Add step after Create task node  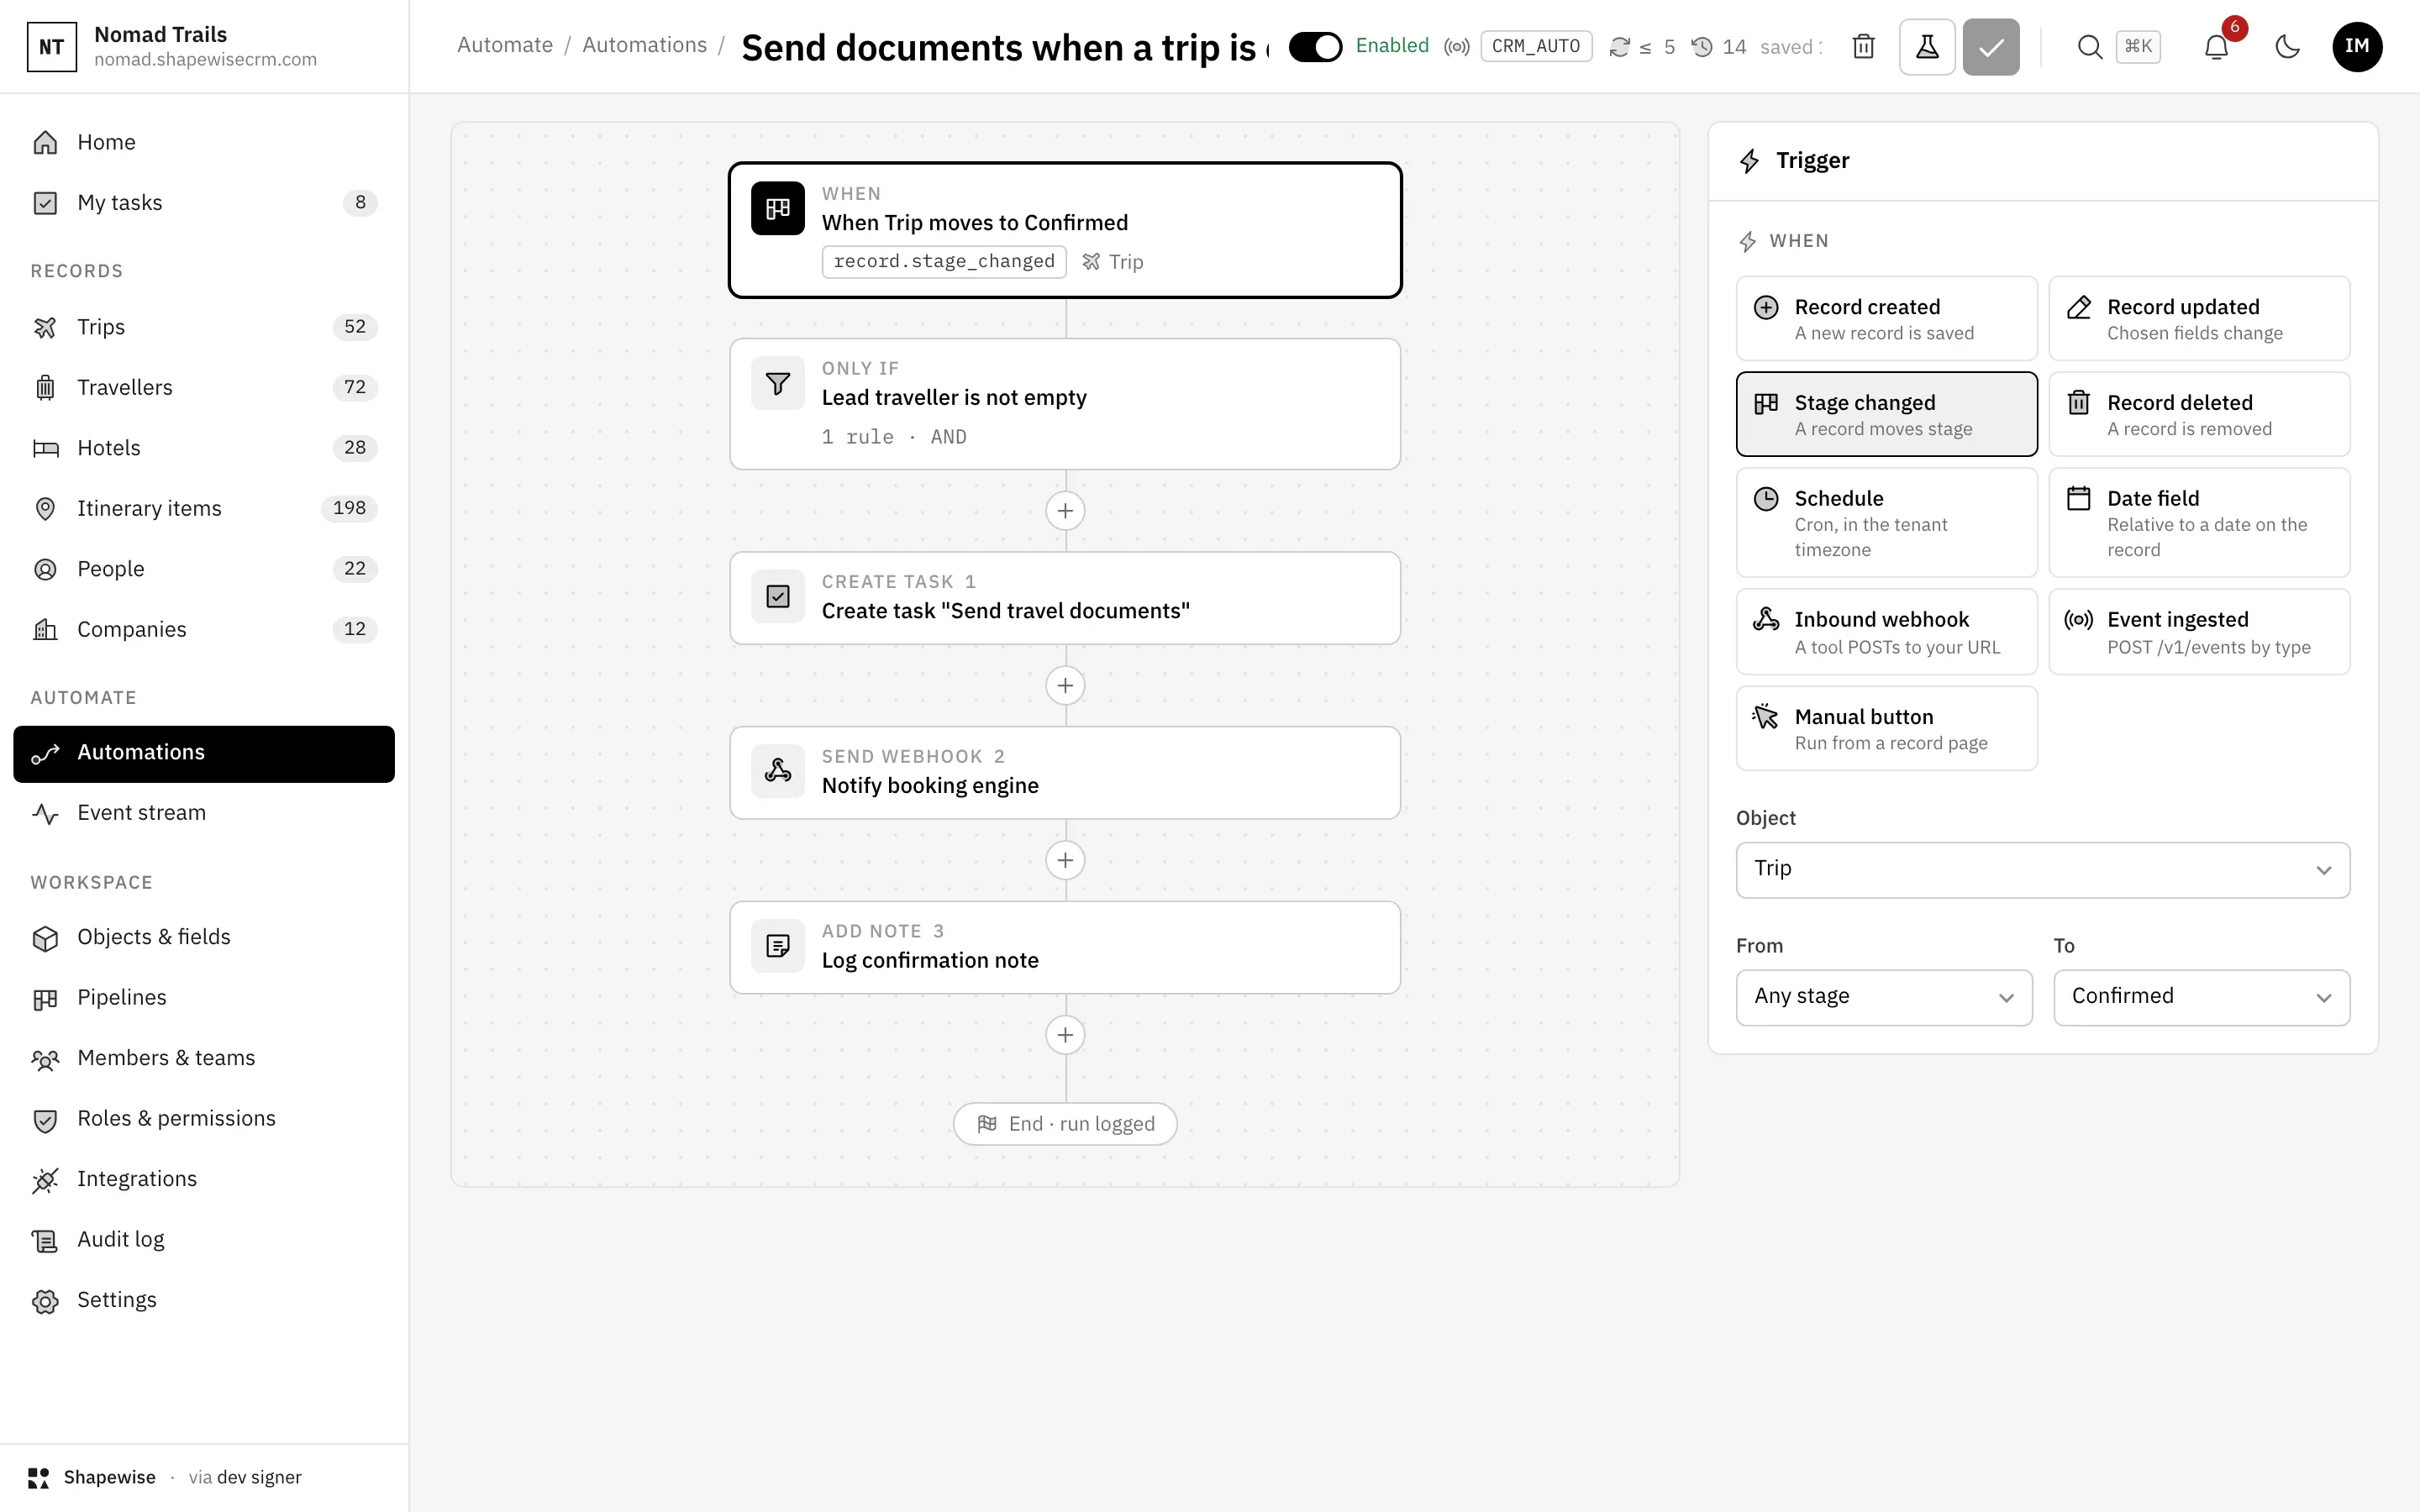(x=1065, y=686)
